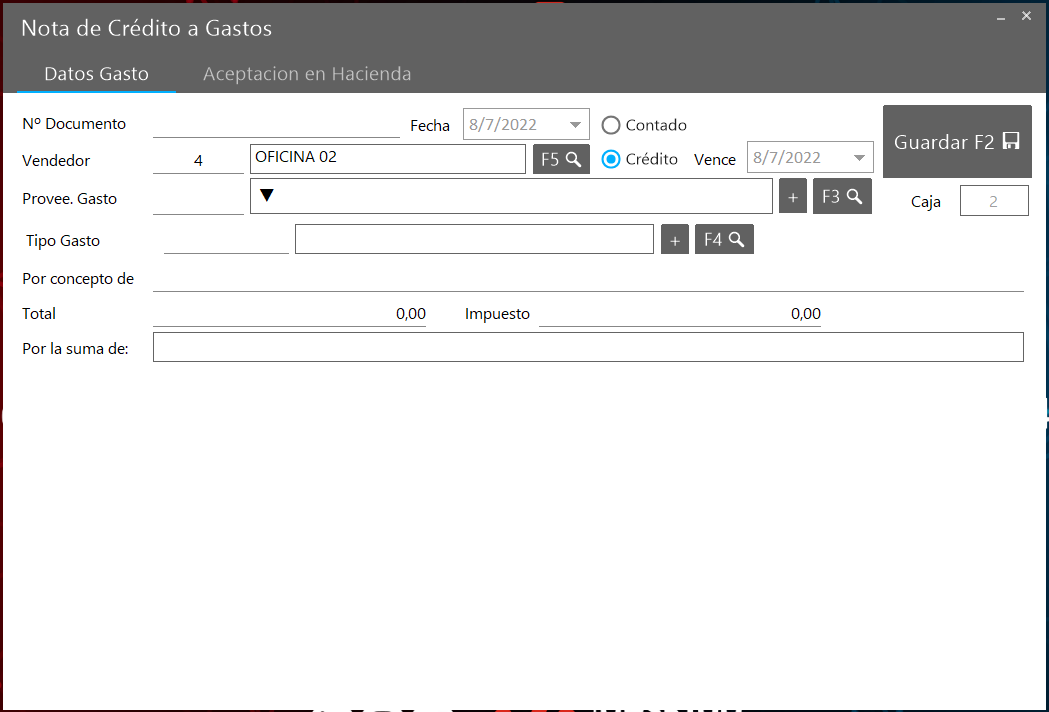The image size is (1049, 712).
Task: Expand the Provee. Gasto supplier list
Action: tap(267, 196)
